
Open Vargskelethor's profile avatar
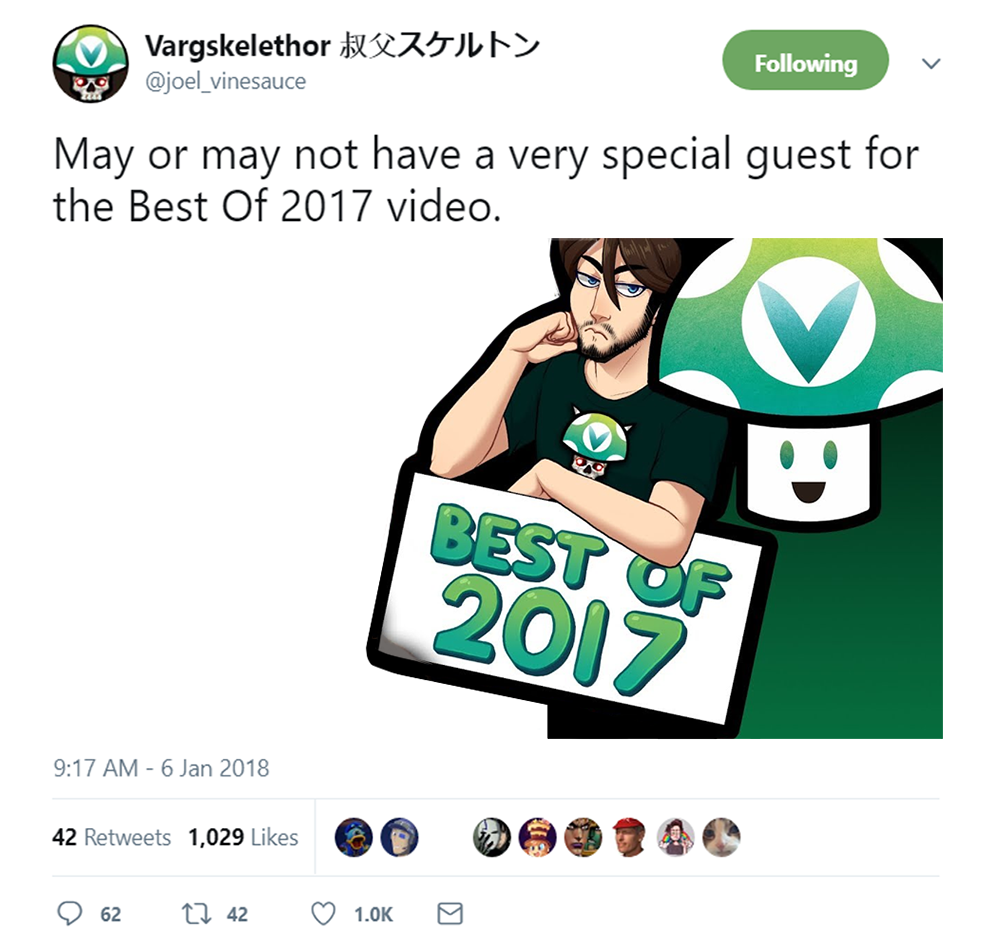point(90,64)
